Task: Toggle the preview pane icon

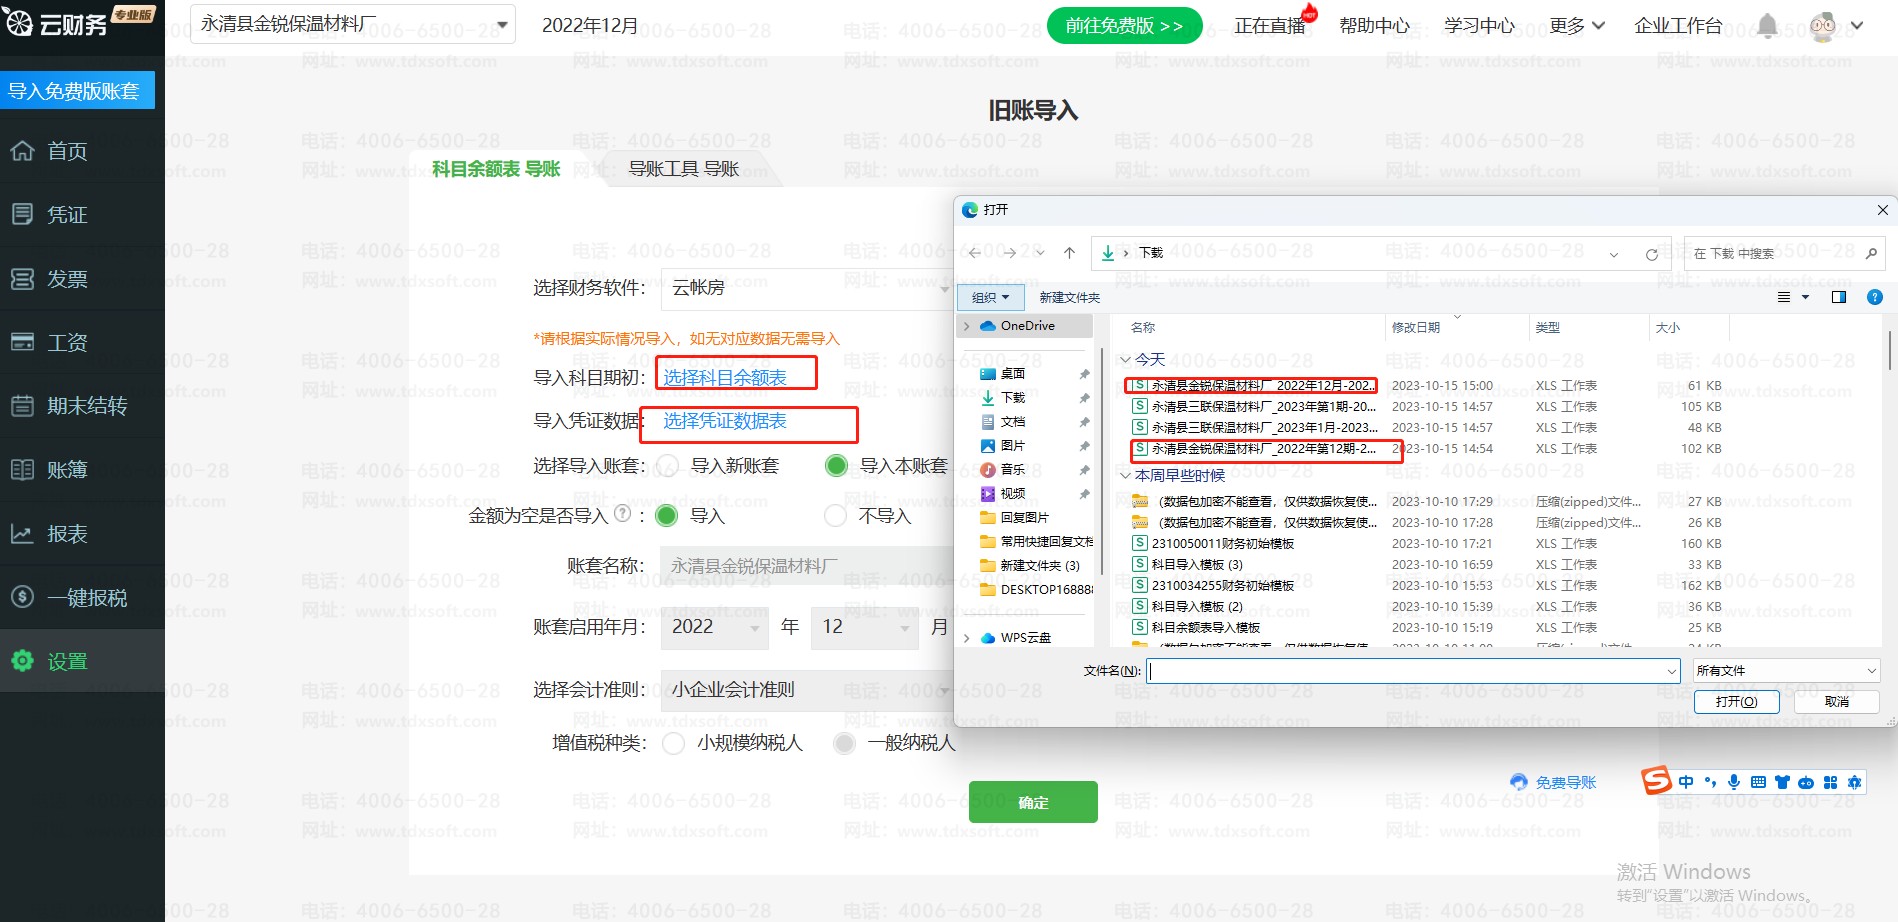Action: [1838, 297]
